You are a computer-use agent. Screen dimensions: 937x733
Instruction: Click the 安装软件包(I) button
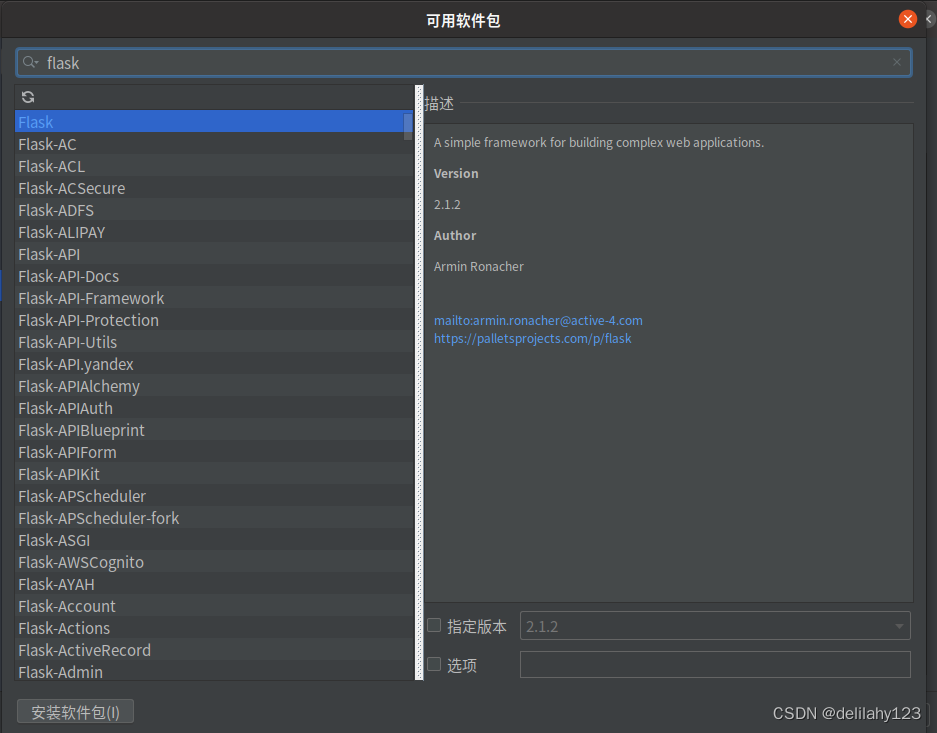(x=75, y=711)
